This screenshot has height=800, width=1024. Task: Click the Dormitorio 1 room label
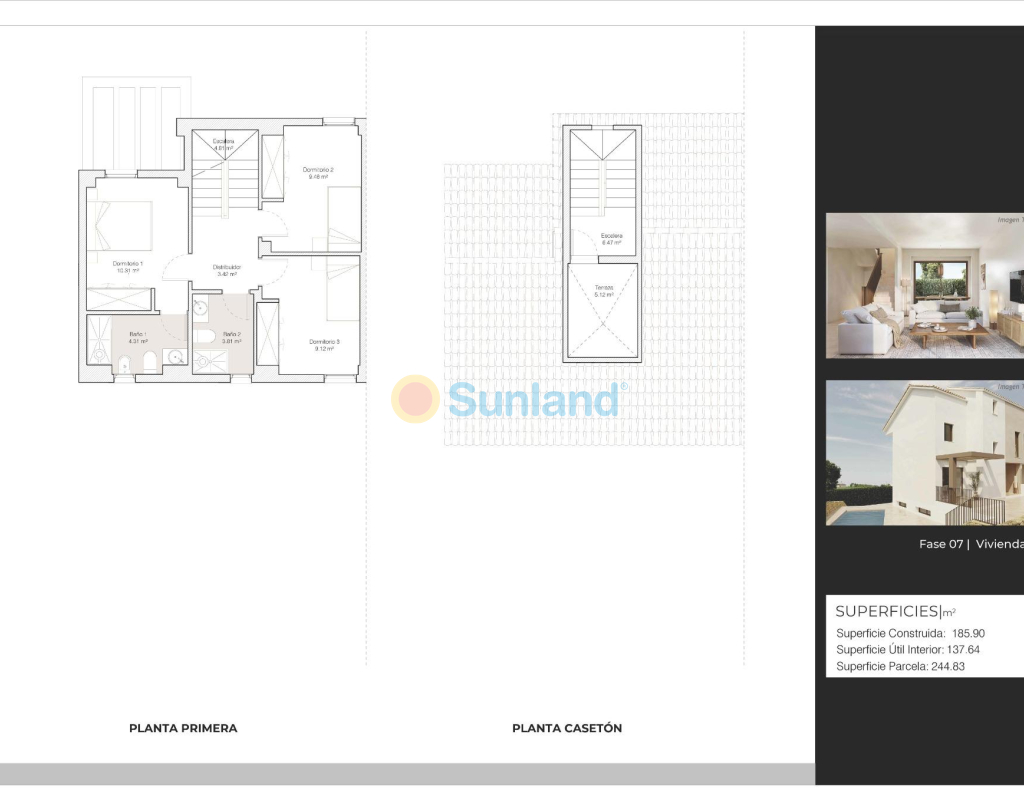(127, 264)
